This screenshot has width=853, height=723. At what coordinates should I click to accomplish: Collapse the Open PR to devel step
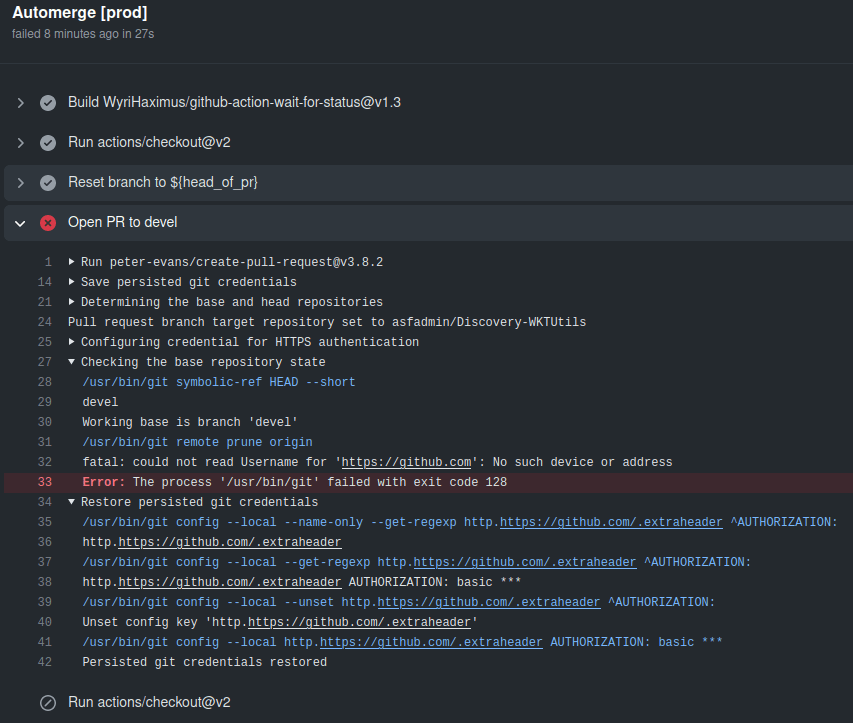tap(20, 222)
